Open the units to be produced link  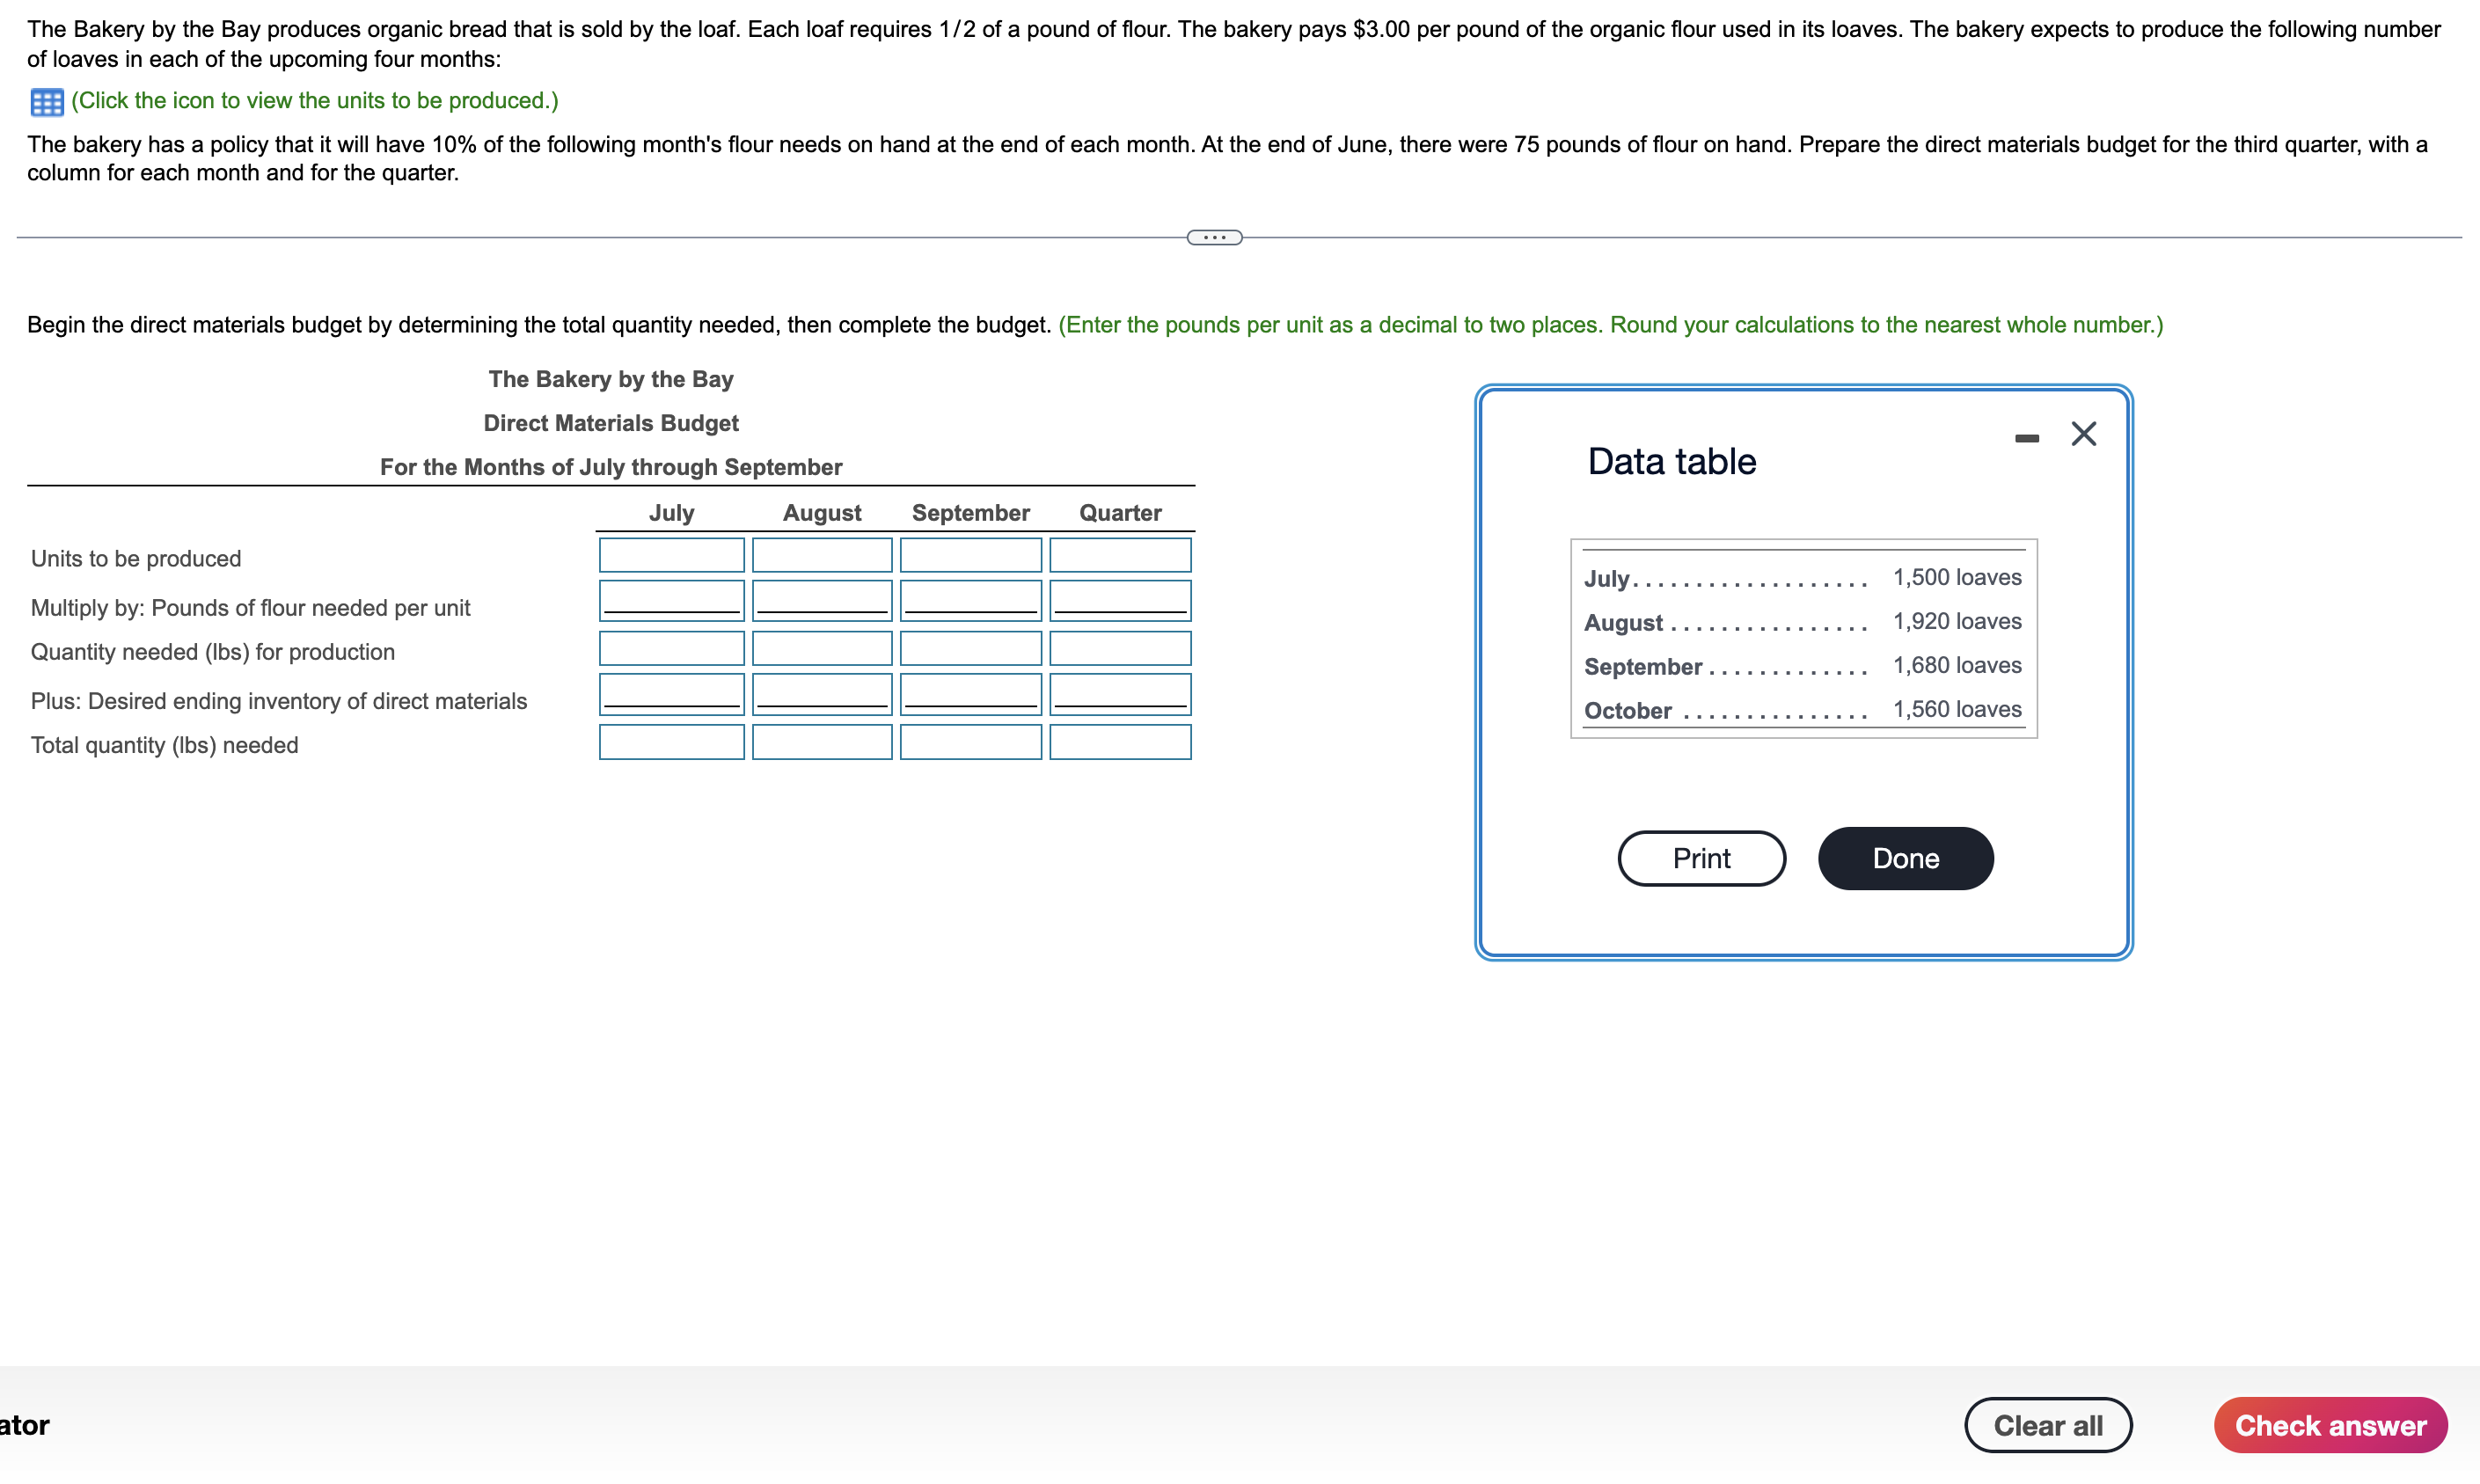(314, 101)
